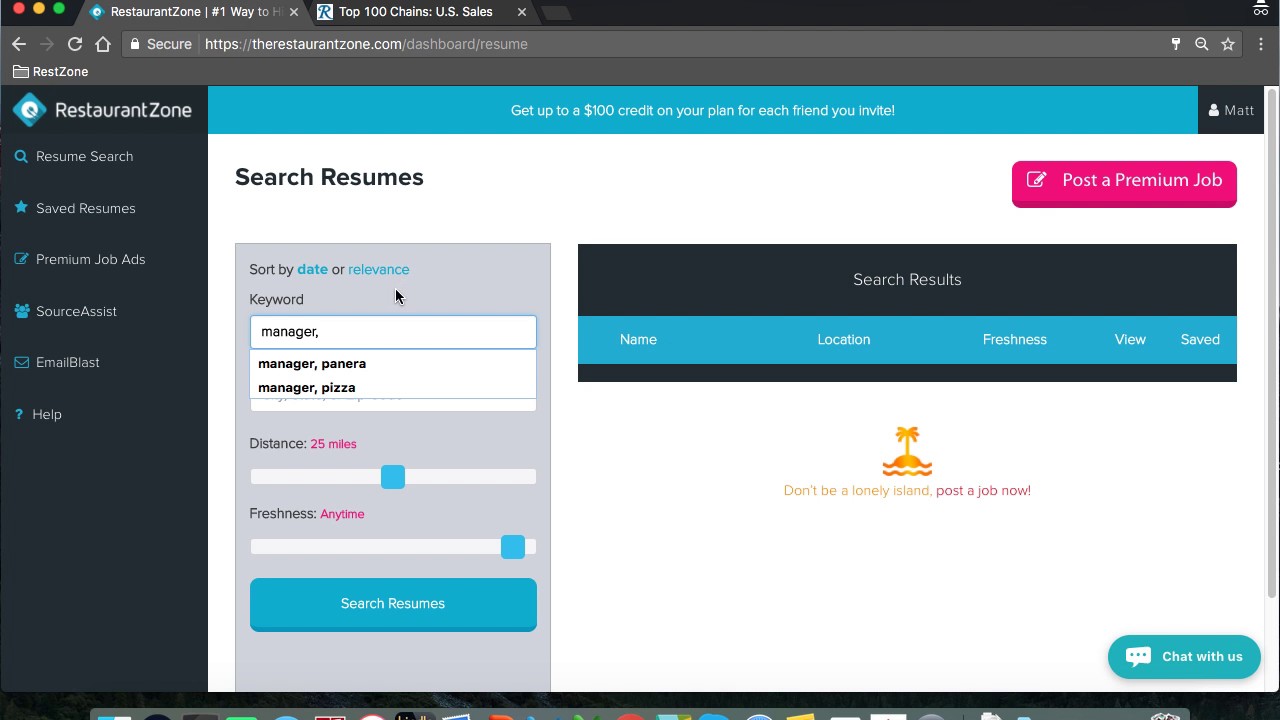Click the EmailBlast envelope icon
Image resolution: width=1280 pixels, height=720 pixels.
coord(21,362)
